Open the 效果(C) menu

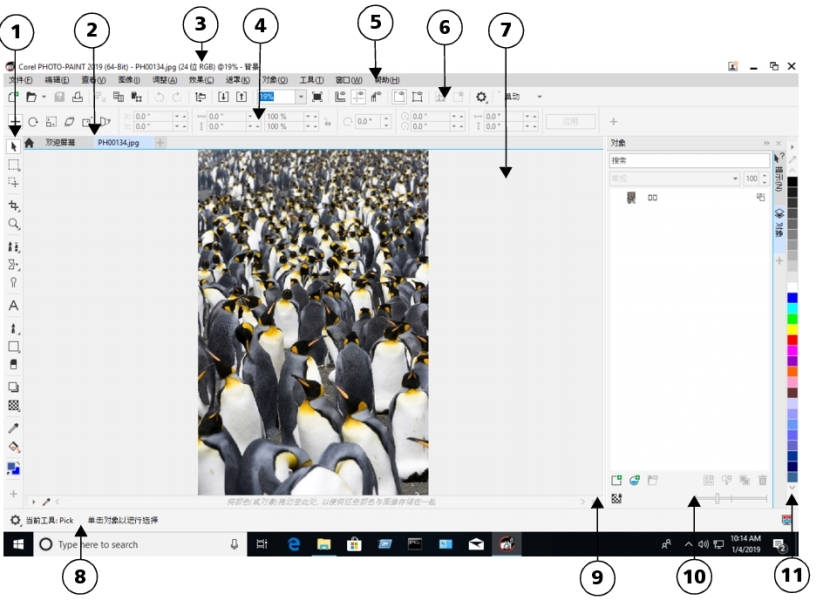pyautogui.click(x=201, y=80)
